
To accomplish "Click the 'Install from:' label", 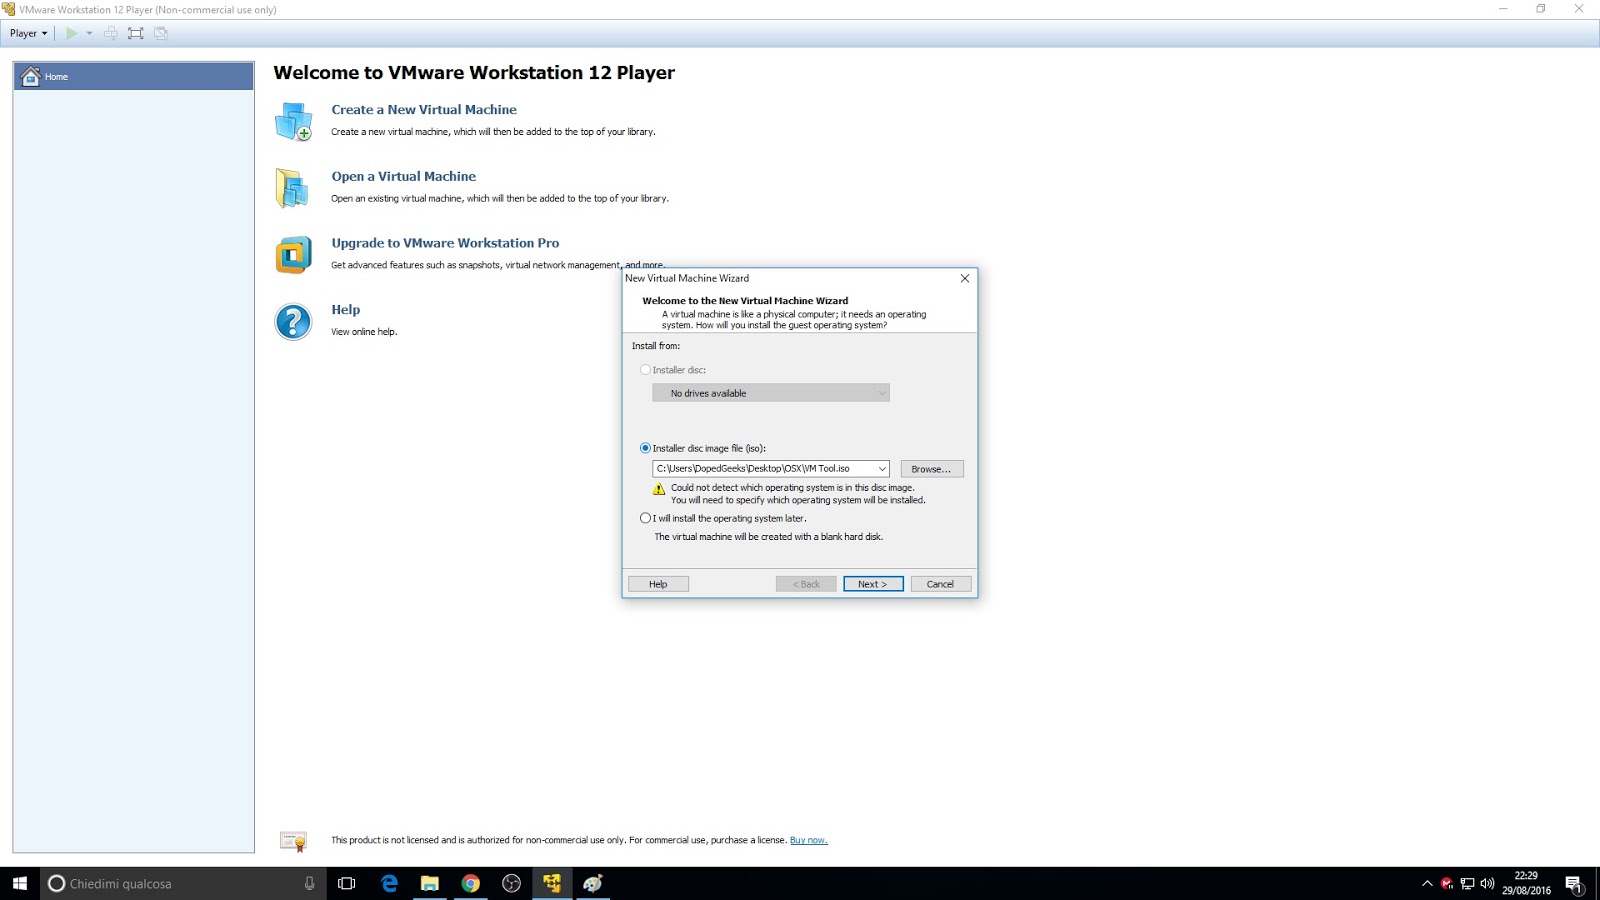I will point(656,346).
